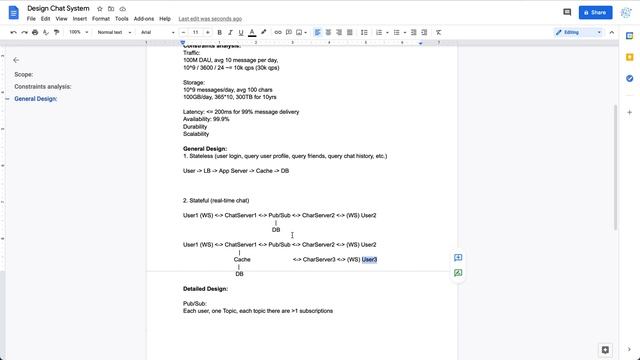Toggle numbered list
The width and height of the screenshot is (640, 360).
click(379, 32)
